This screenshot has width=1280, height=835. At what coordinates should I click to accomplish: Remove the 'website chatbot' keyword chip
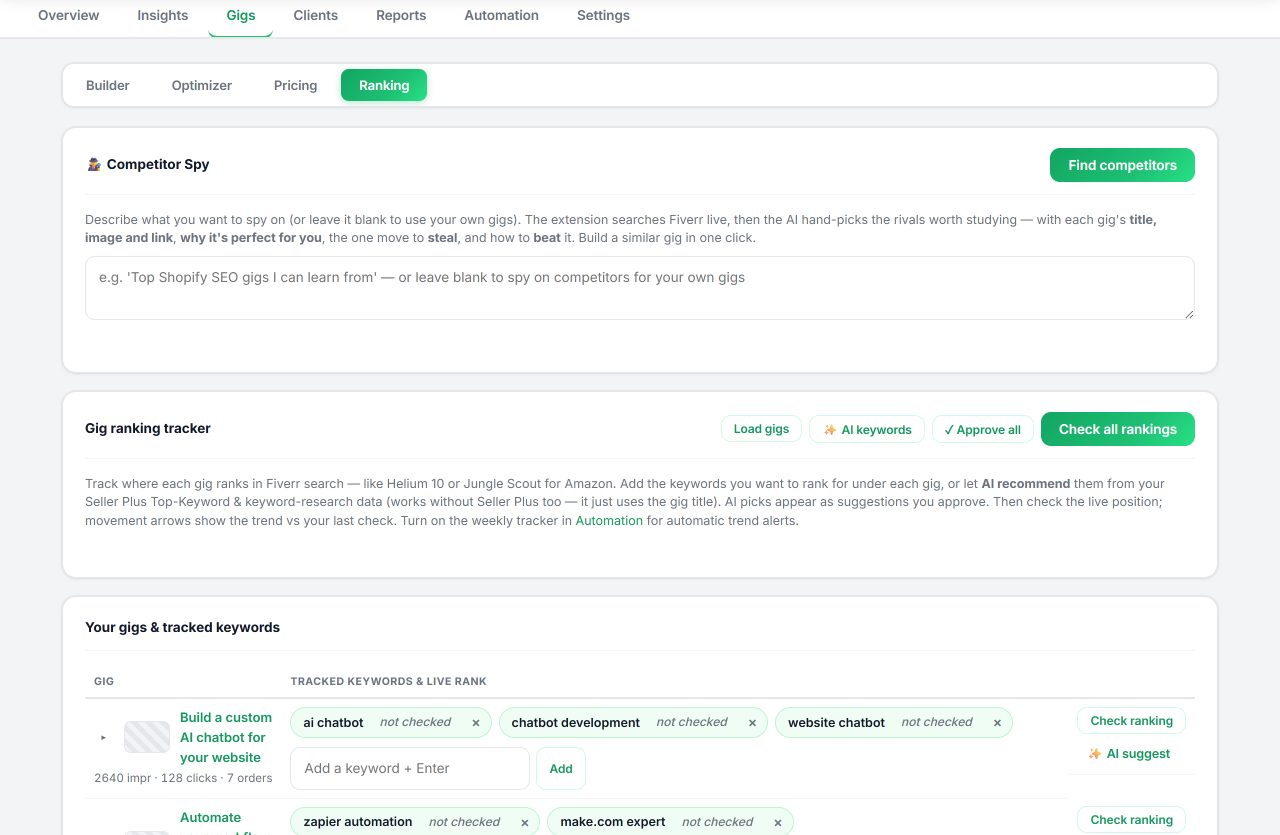click(x=997, y=723)
